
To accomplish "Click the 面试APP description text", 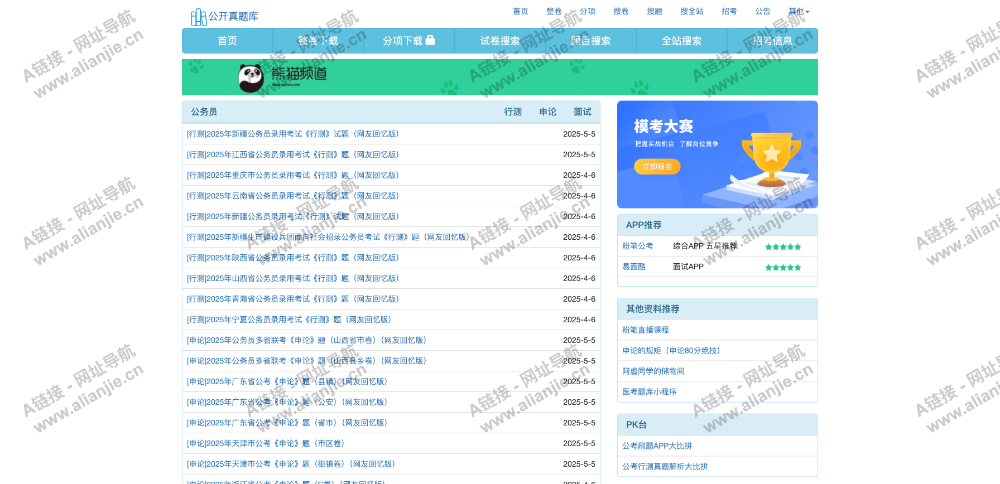I will coord(688,267).
